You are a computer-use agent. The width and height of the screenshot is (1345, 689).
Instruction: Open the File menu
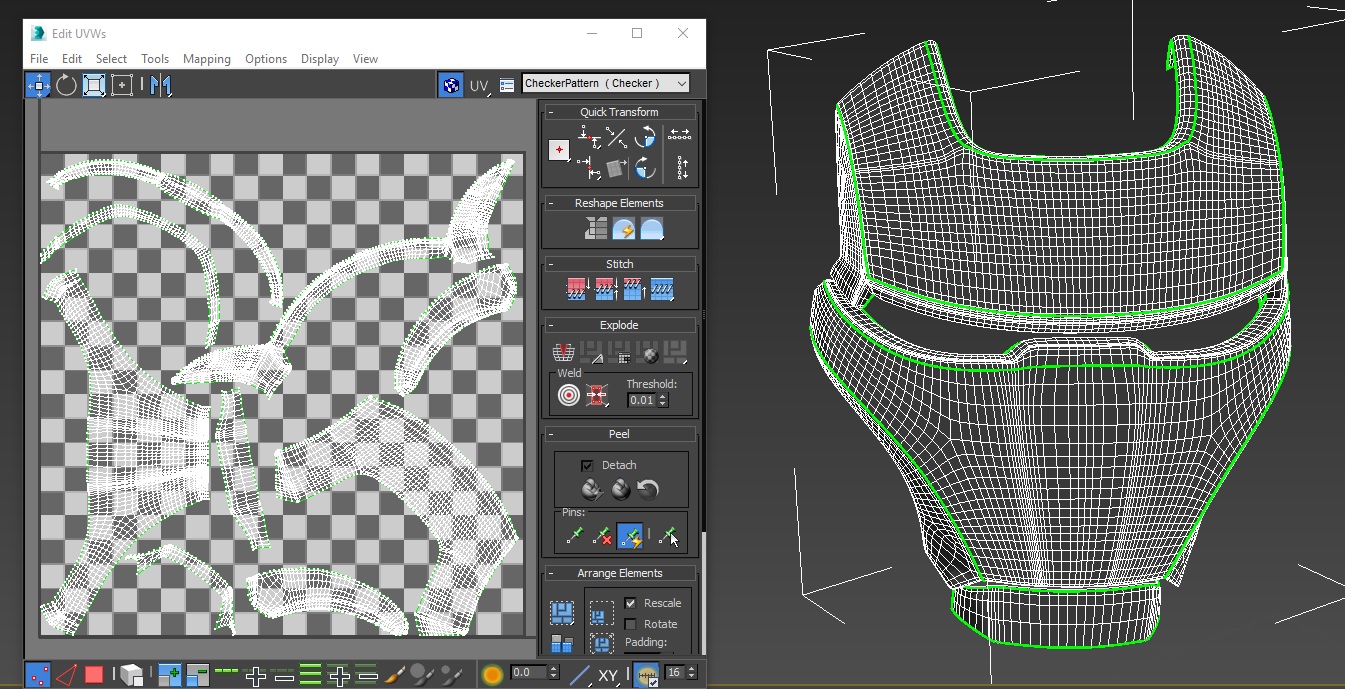(x=39, y=59)
